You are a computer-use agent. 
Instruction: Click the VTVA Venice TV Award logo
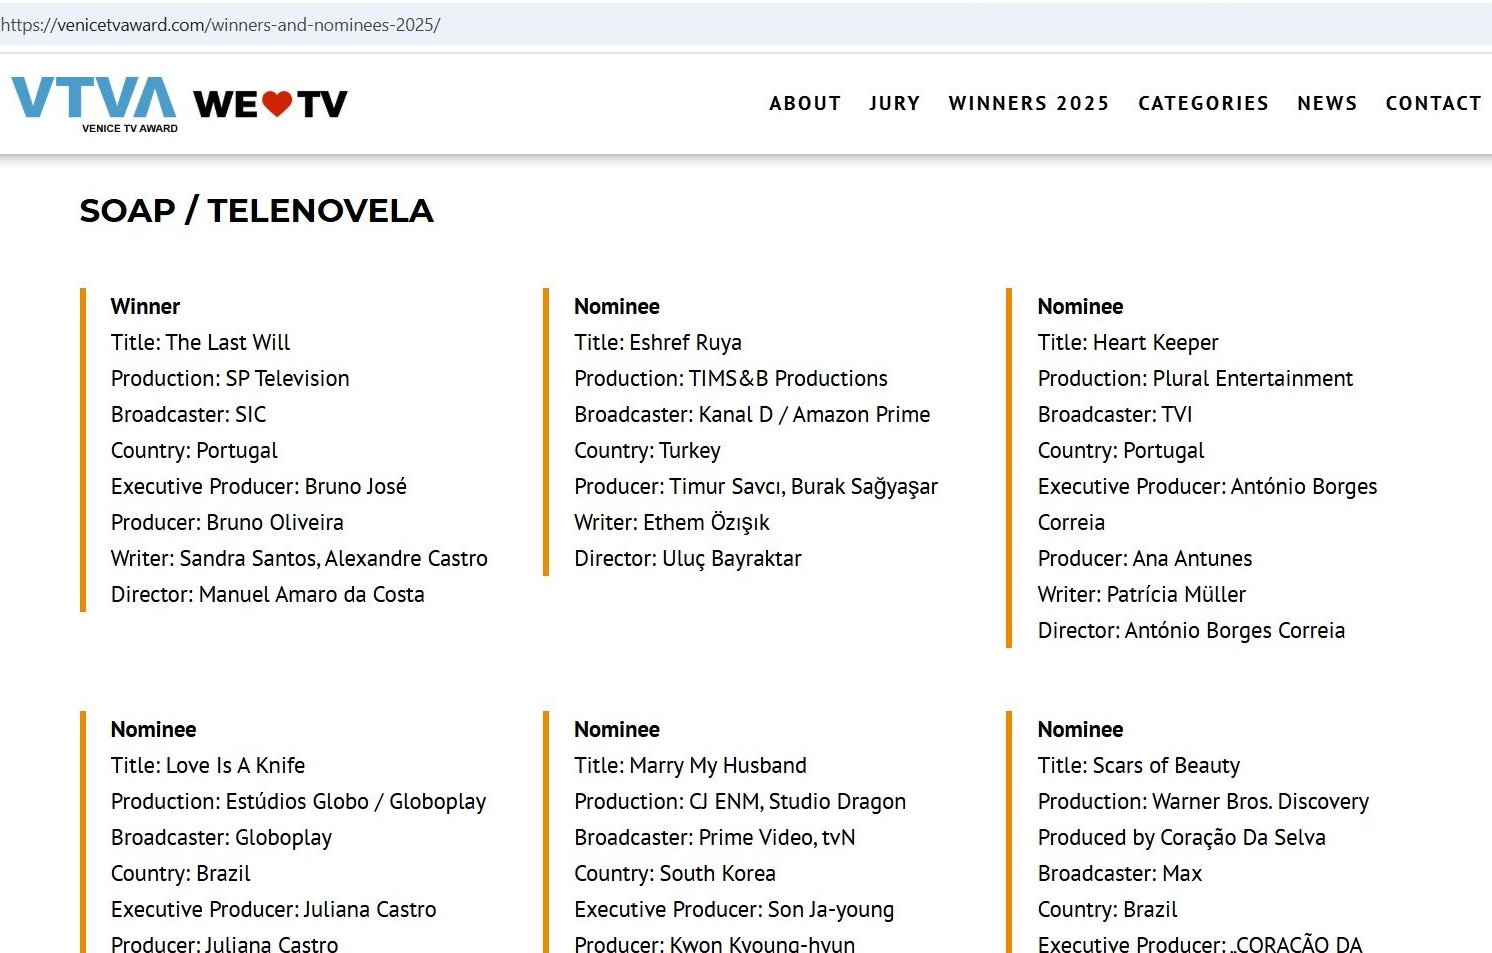pos(94,103)
